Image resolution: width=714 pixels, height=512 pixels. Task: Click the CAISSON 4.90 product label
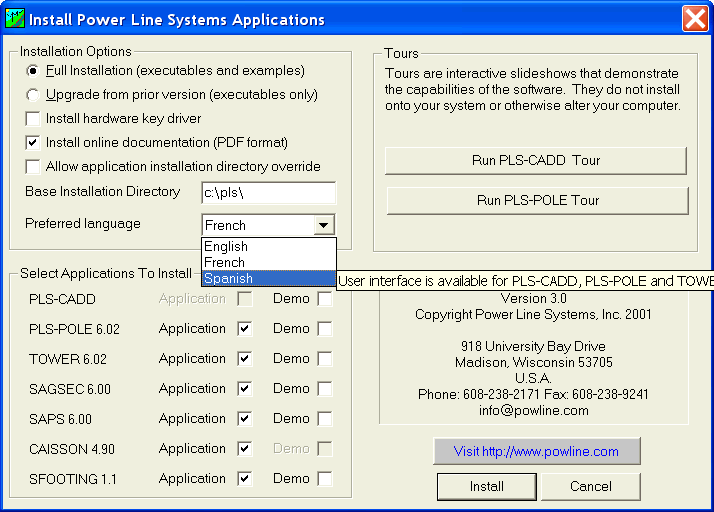72,449
